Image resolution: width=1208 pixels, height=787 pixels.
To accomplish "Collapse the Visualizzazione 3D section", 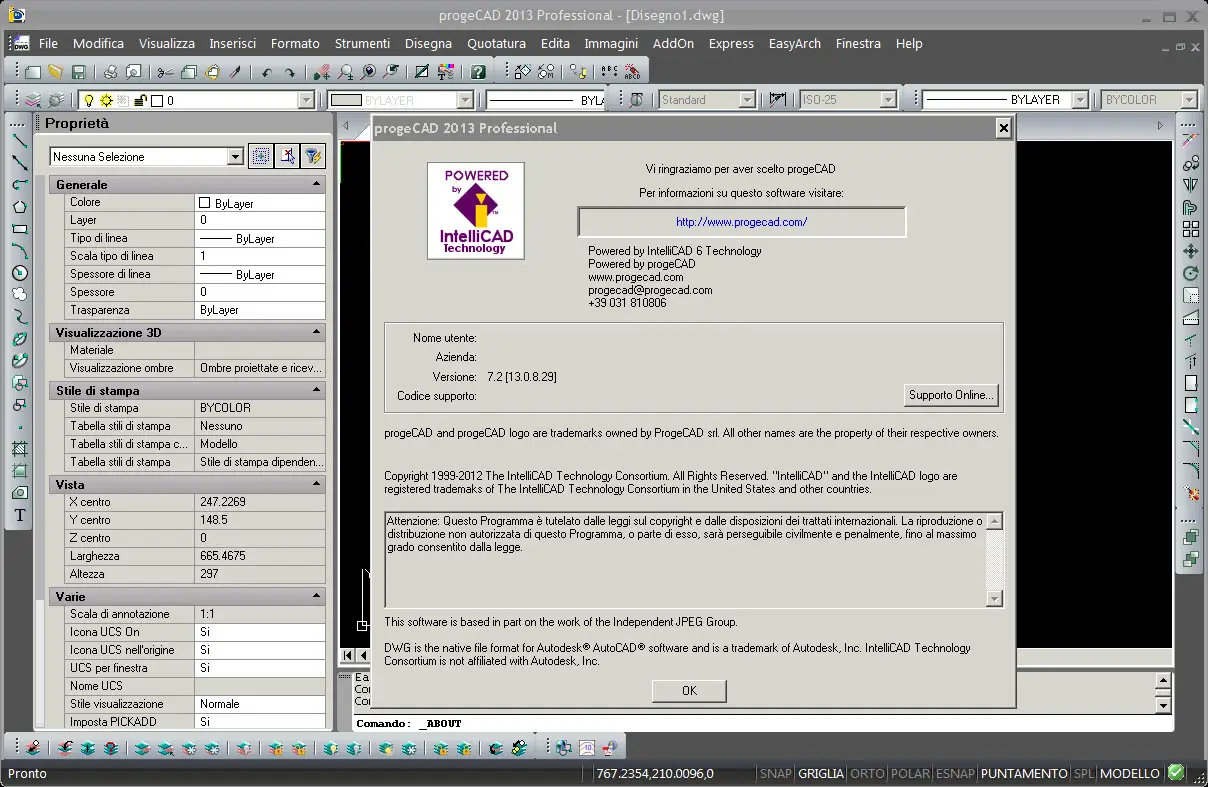I will click(x=316, y=332).
